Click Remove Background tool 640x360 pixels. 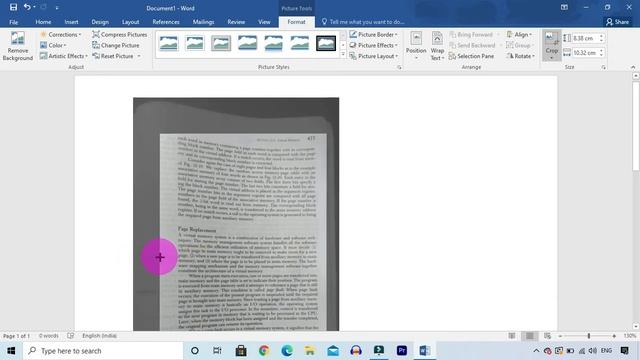[x=18, y=47]
